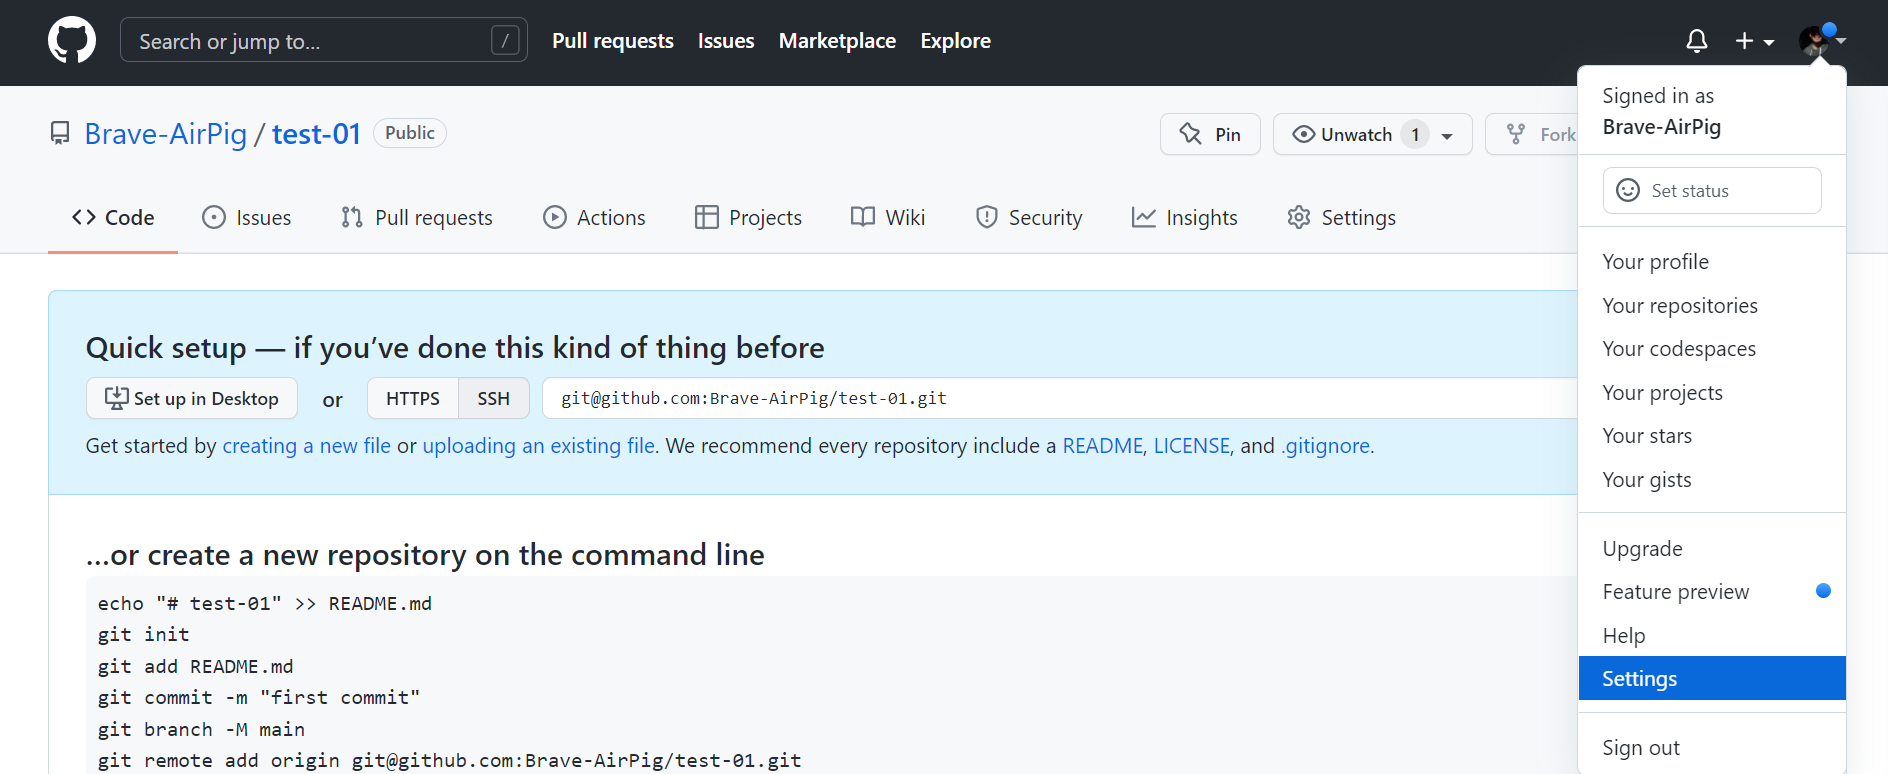Click the smiley icon in Set status
Image resolution: width=1888 pixels, height=774 pixels.
[x=1628, y=190]
